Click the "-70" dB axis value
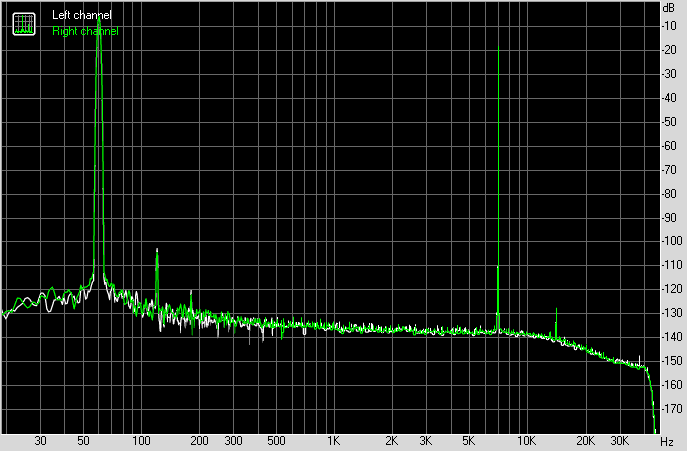687x451 pixels. [x=669, y=170]
